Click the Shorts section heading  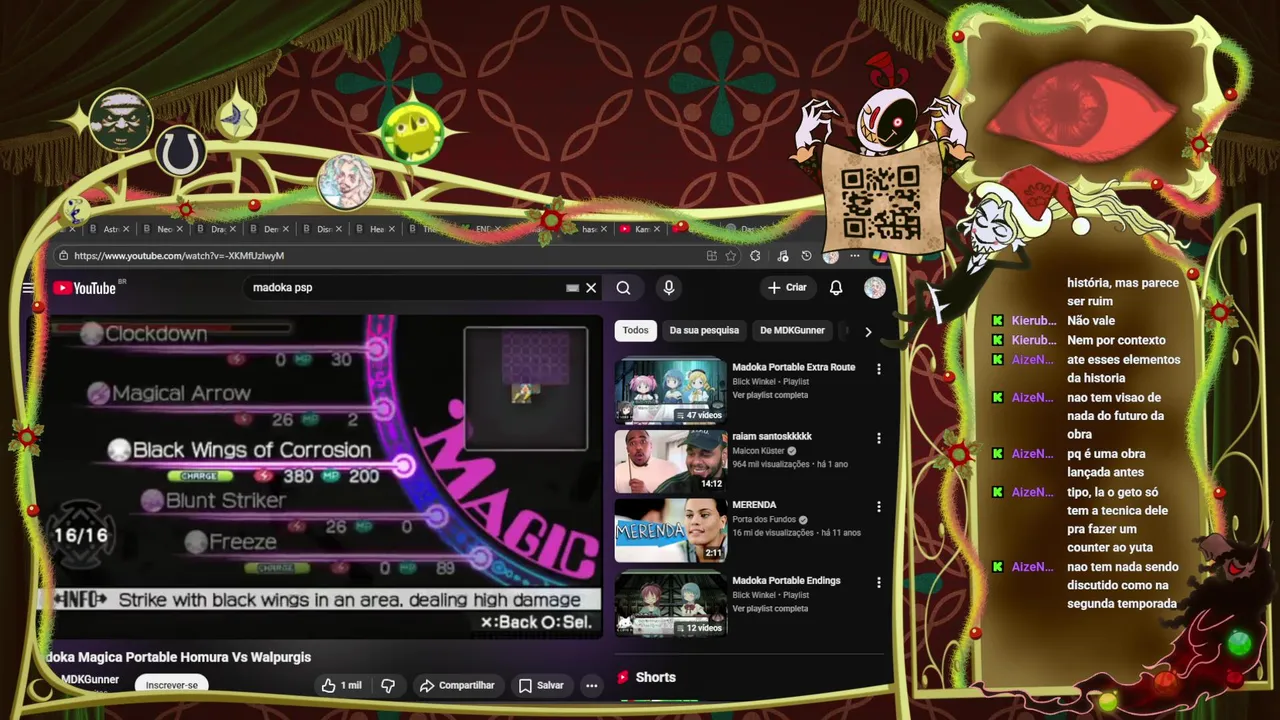tap(655, 677)
